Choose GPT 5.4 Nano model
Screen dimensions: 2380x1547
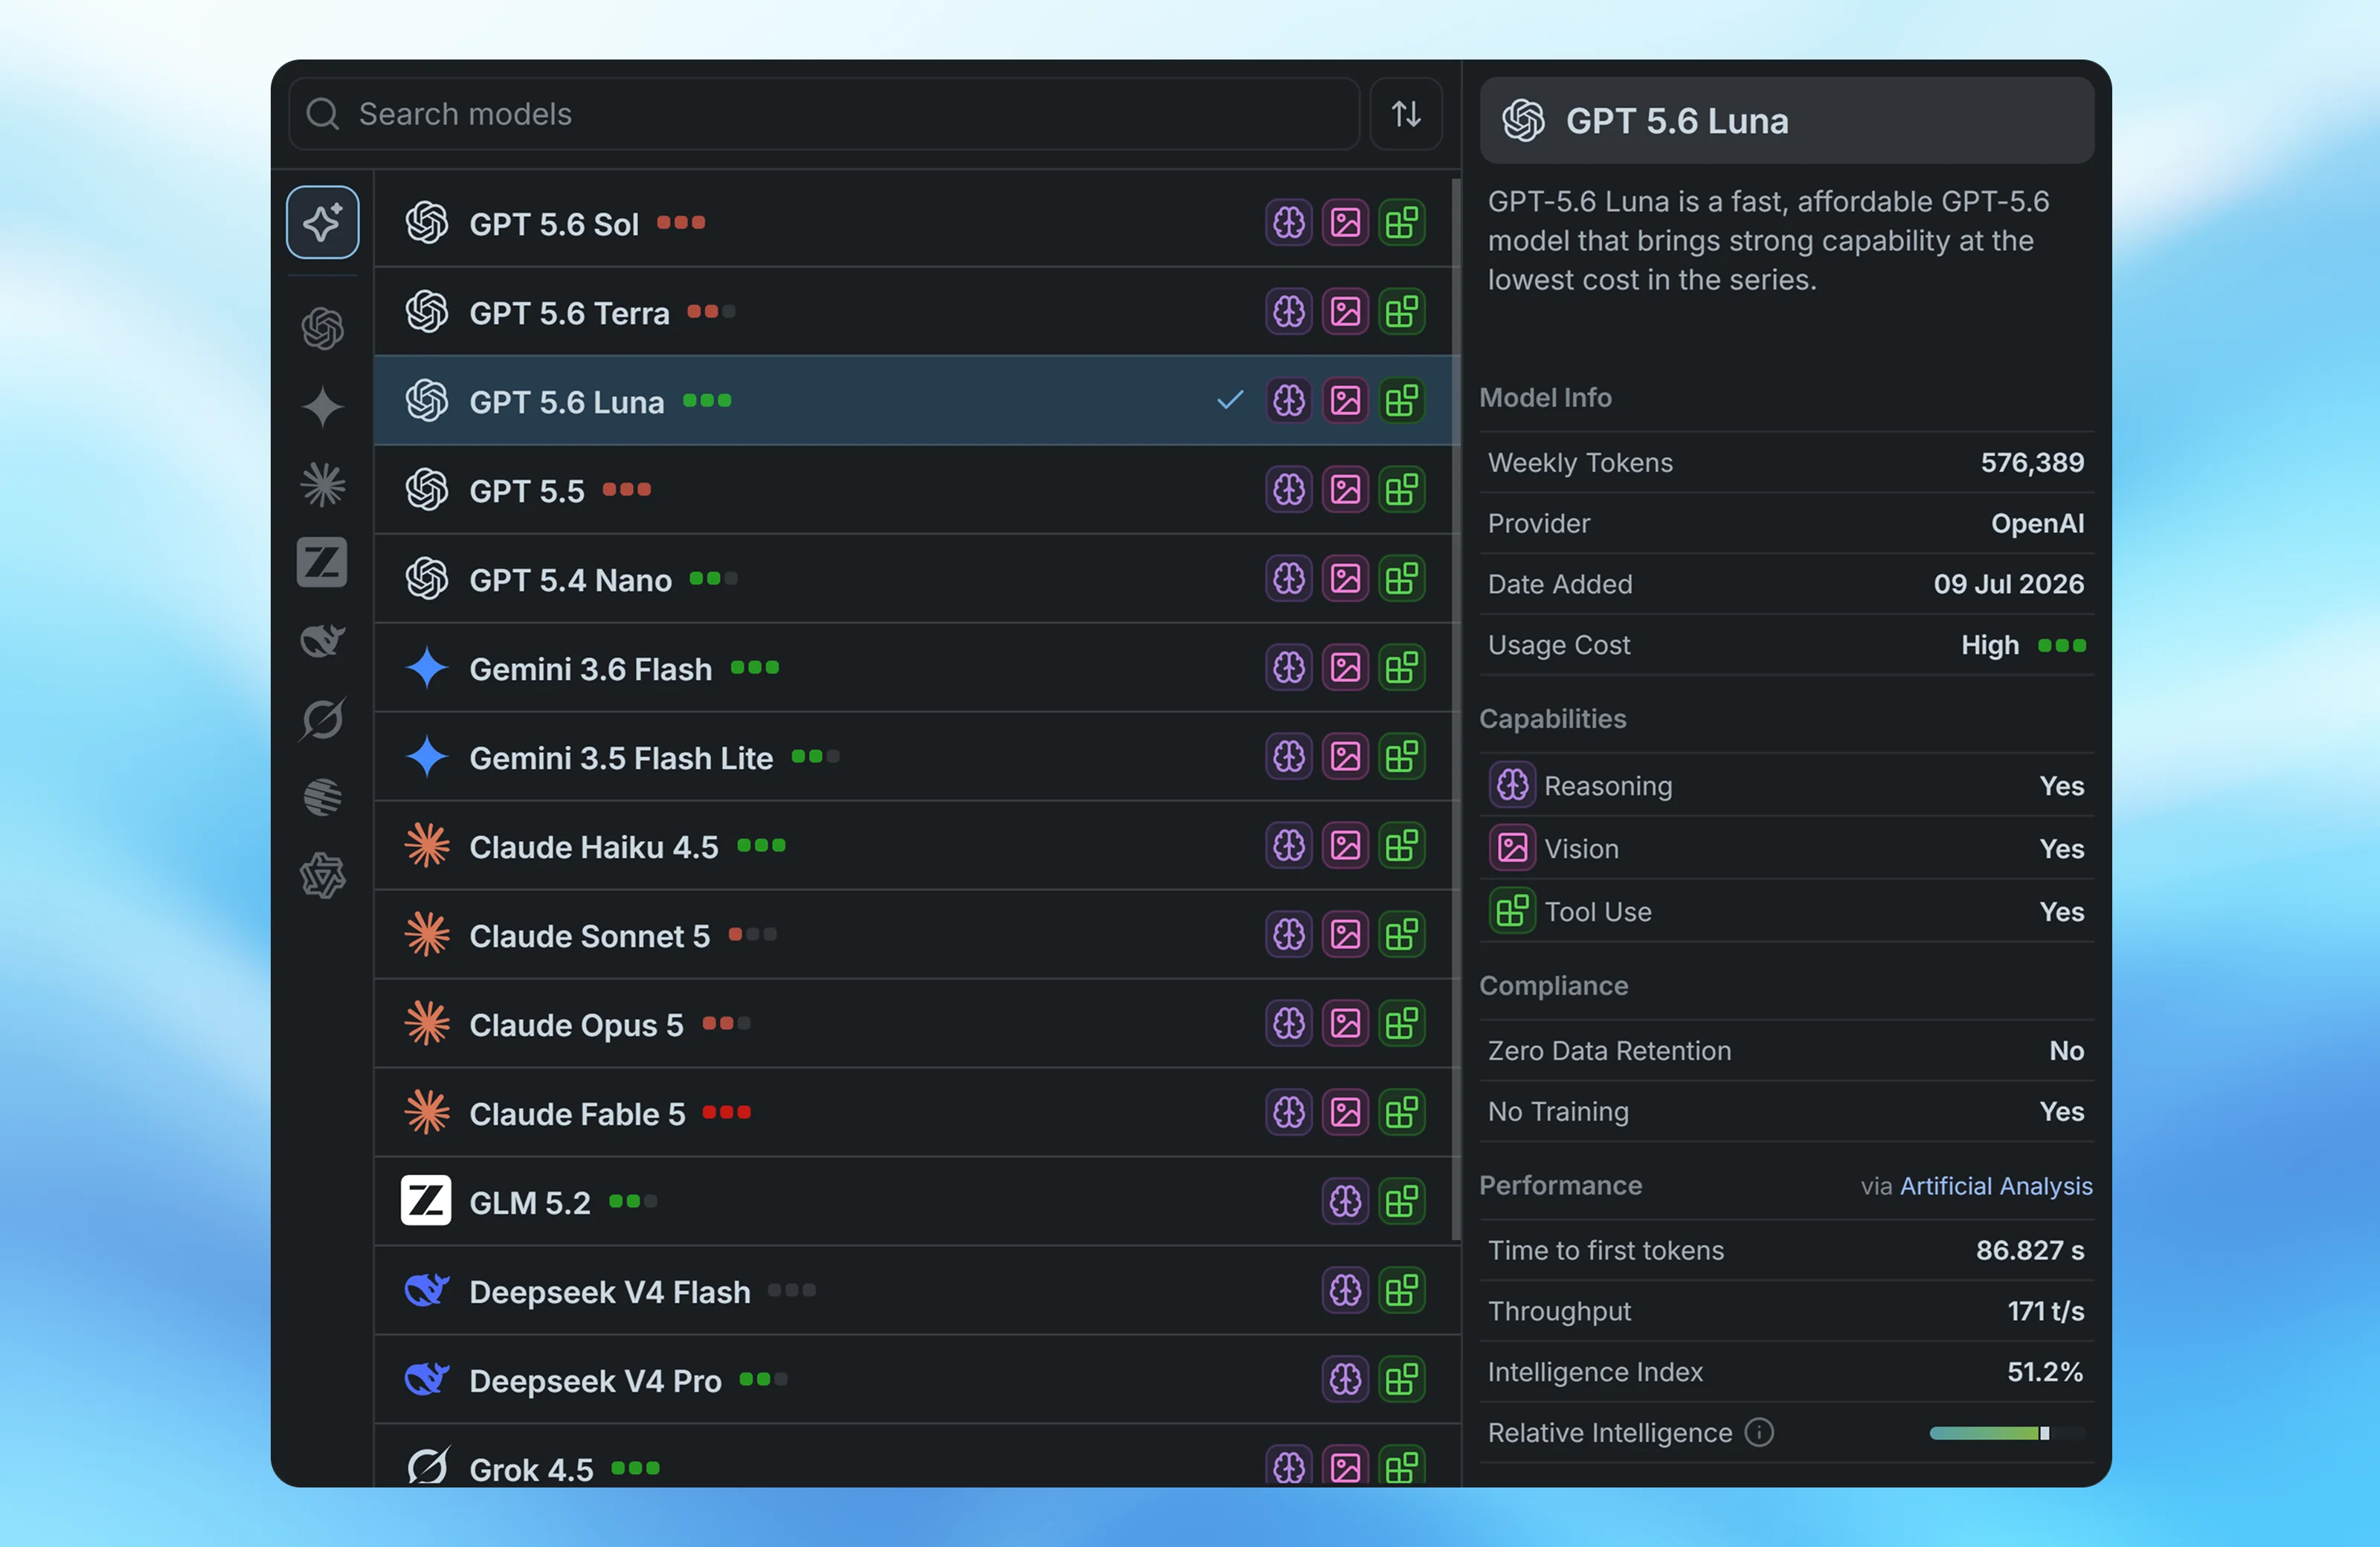click(916, 578)
